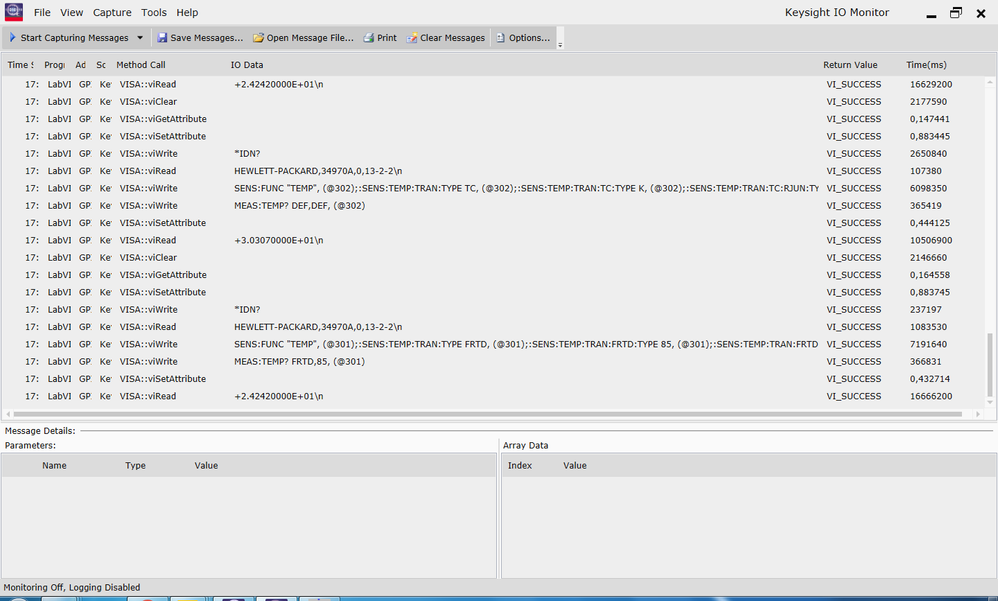Viewport: 998px width, 601px height.
Task: Select HEWLETT-PACKARD row with time 107380
Action: (494, 171)
